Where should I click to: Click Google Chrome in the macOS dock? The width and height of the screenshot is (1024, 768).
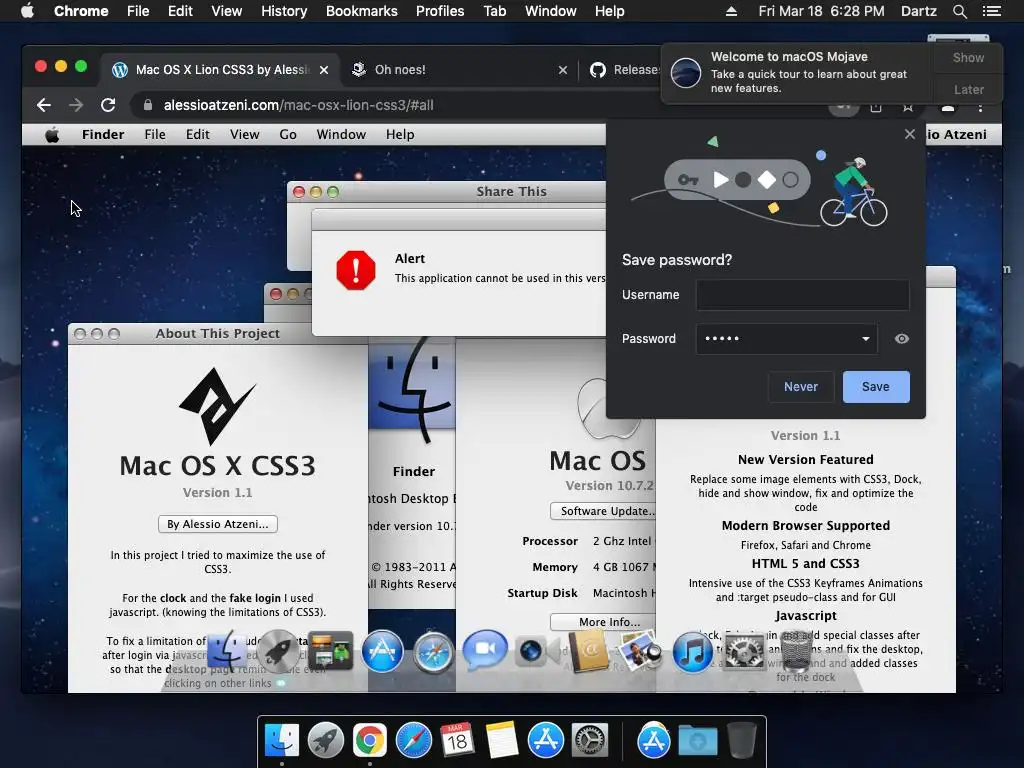370,741
